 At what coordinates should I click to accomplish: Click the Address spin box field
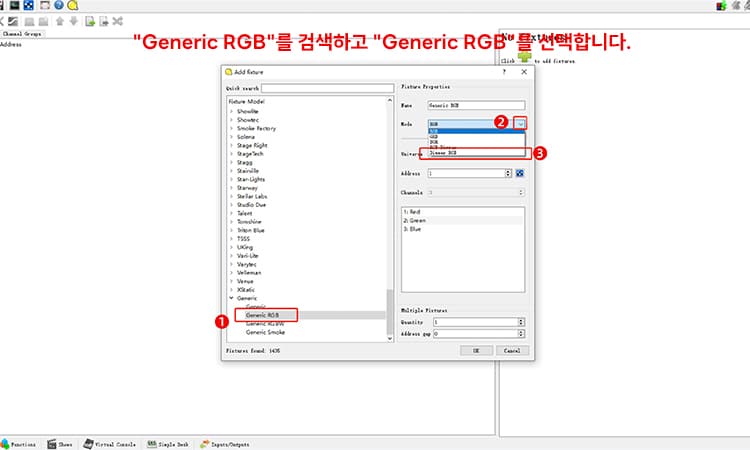pyautogui.click(x=466, y=173)
